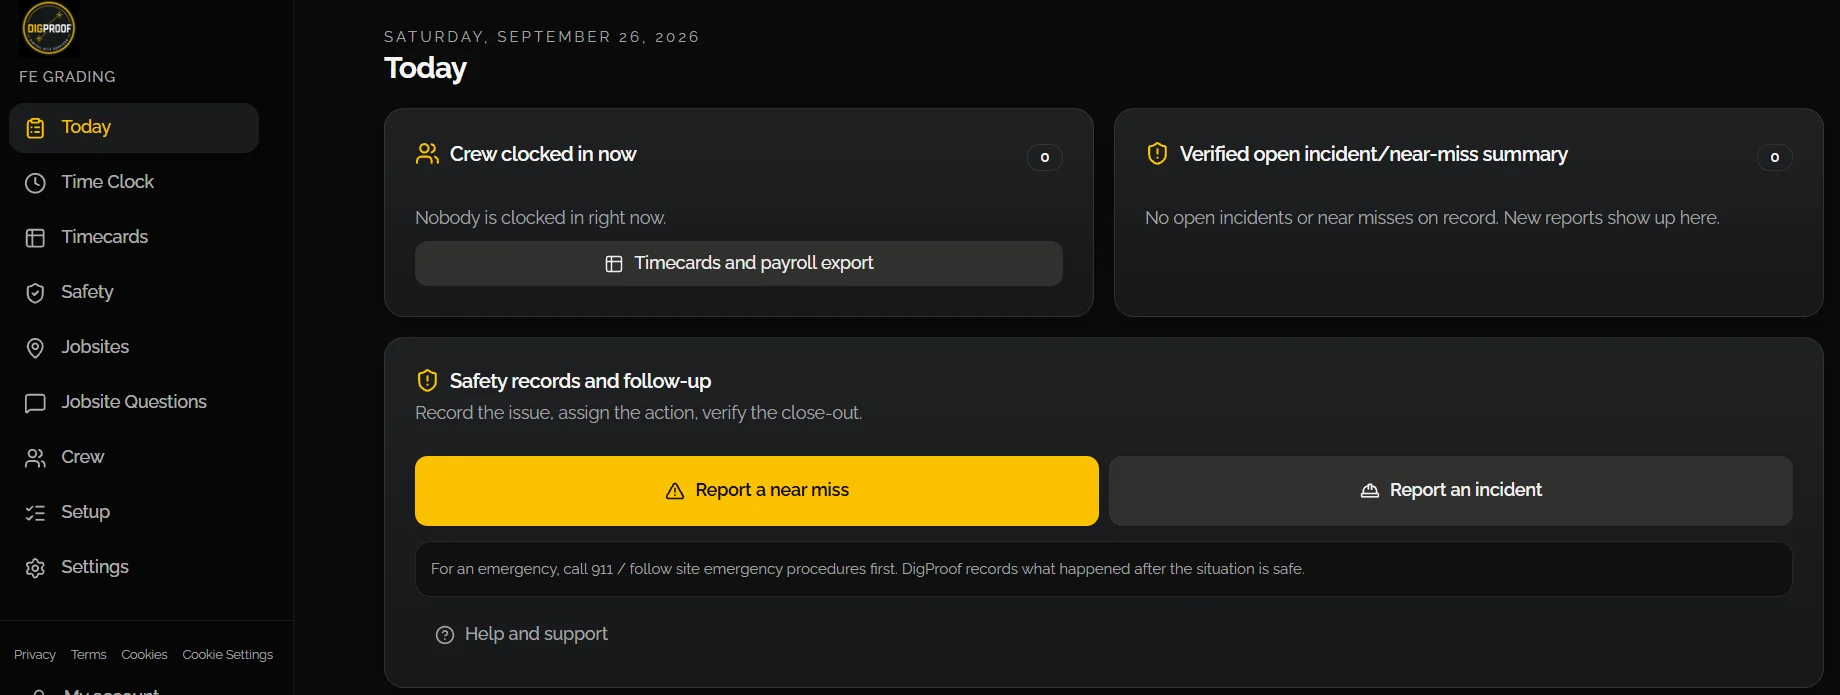Open Settings via the gear icon
The width and height of the screenshot is (1840, 695).
coord(35,568)
